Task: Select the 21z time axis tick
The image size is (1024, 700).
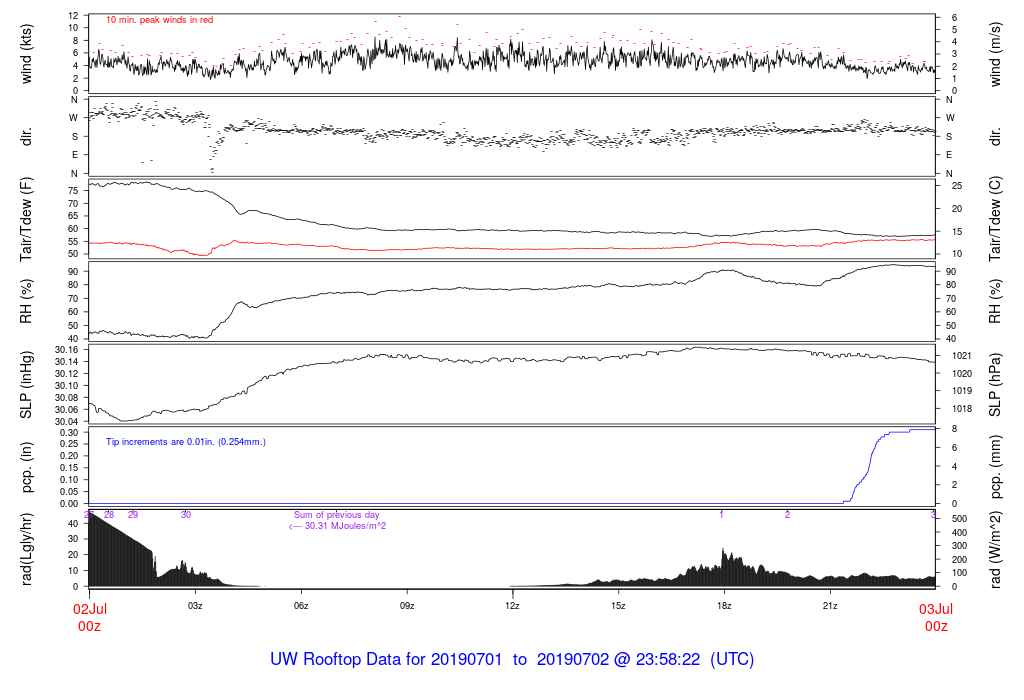Action: [830, 605]
